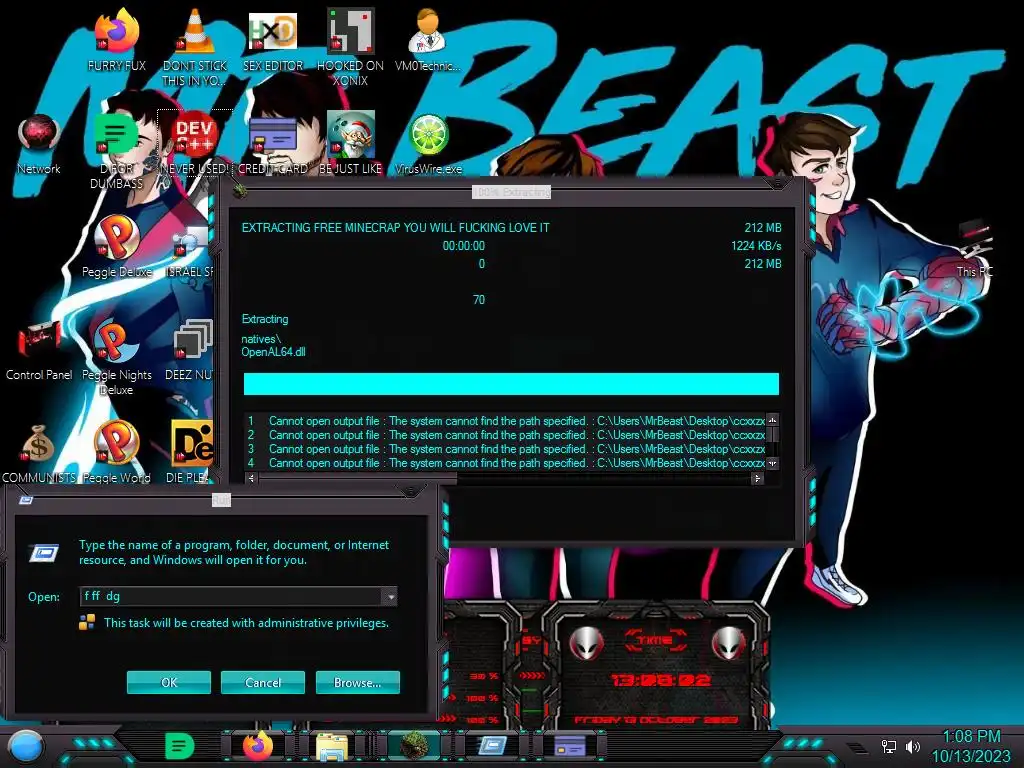Open the This PC desktop icon
This screenshot has width=1024, height=768.
[974, 248]
